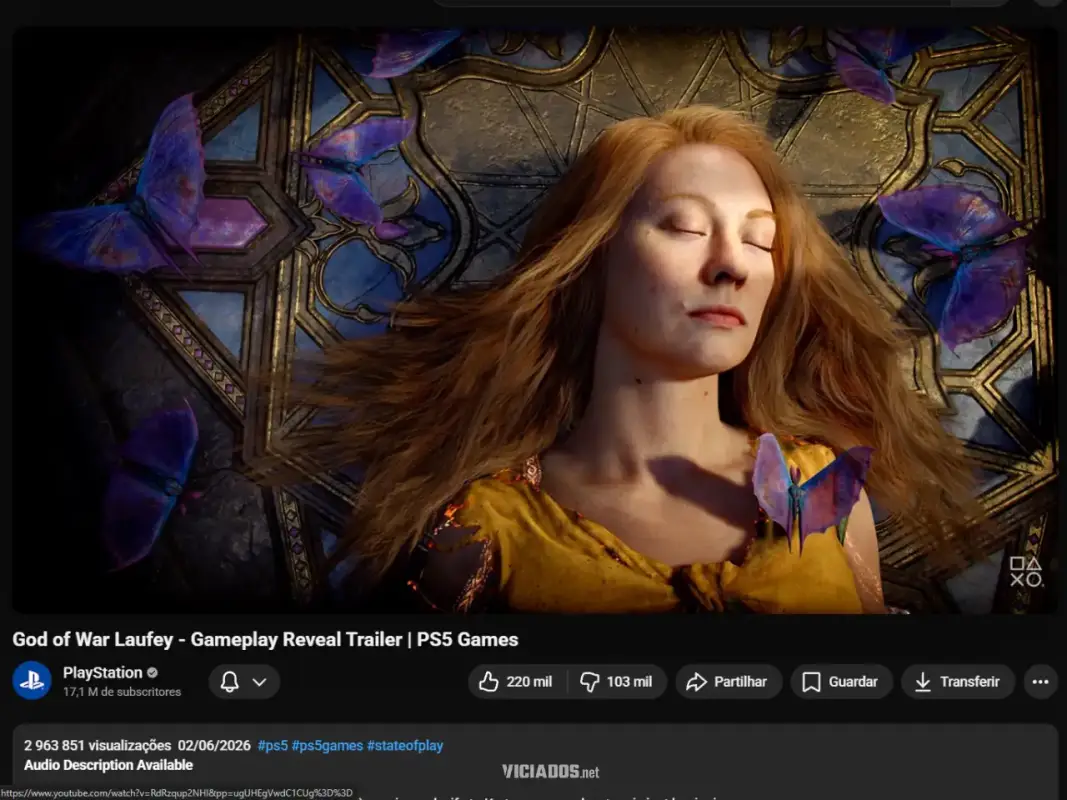Viewport: 1067px width, 800px height.
Task: Click the Partilhar share button
Action: [x=728, y=682]
